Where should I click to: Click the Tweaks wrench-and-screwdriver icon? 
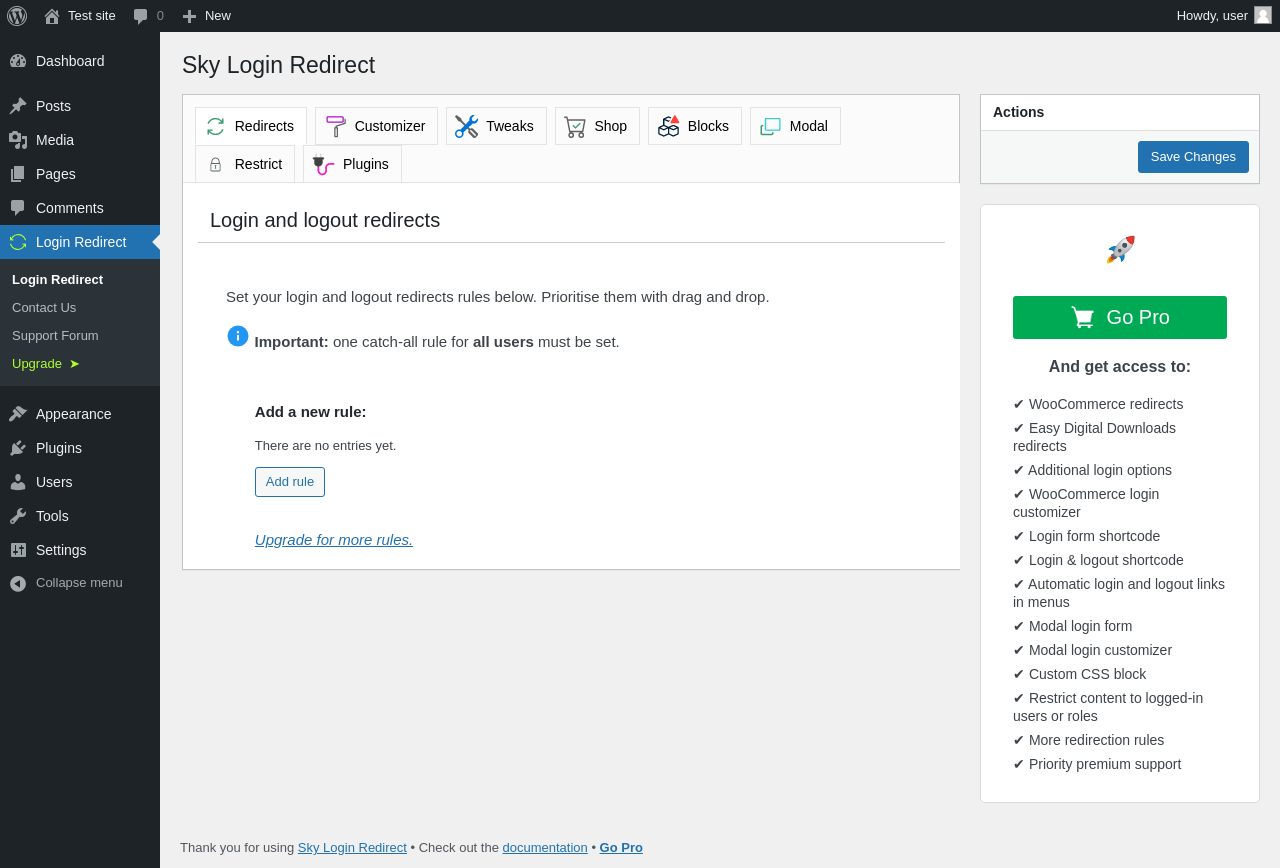[x=466, y=126]
